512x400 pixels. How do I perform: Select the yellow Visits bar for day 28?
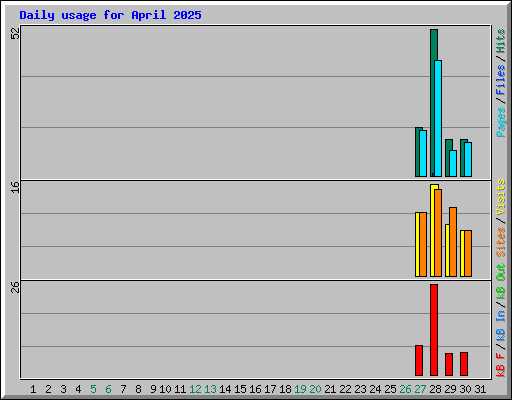(x=432, y=231)
